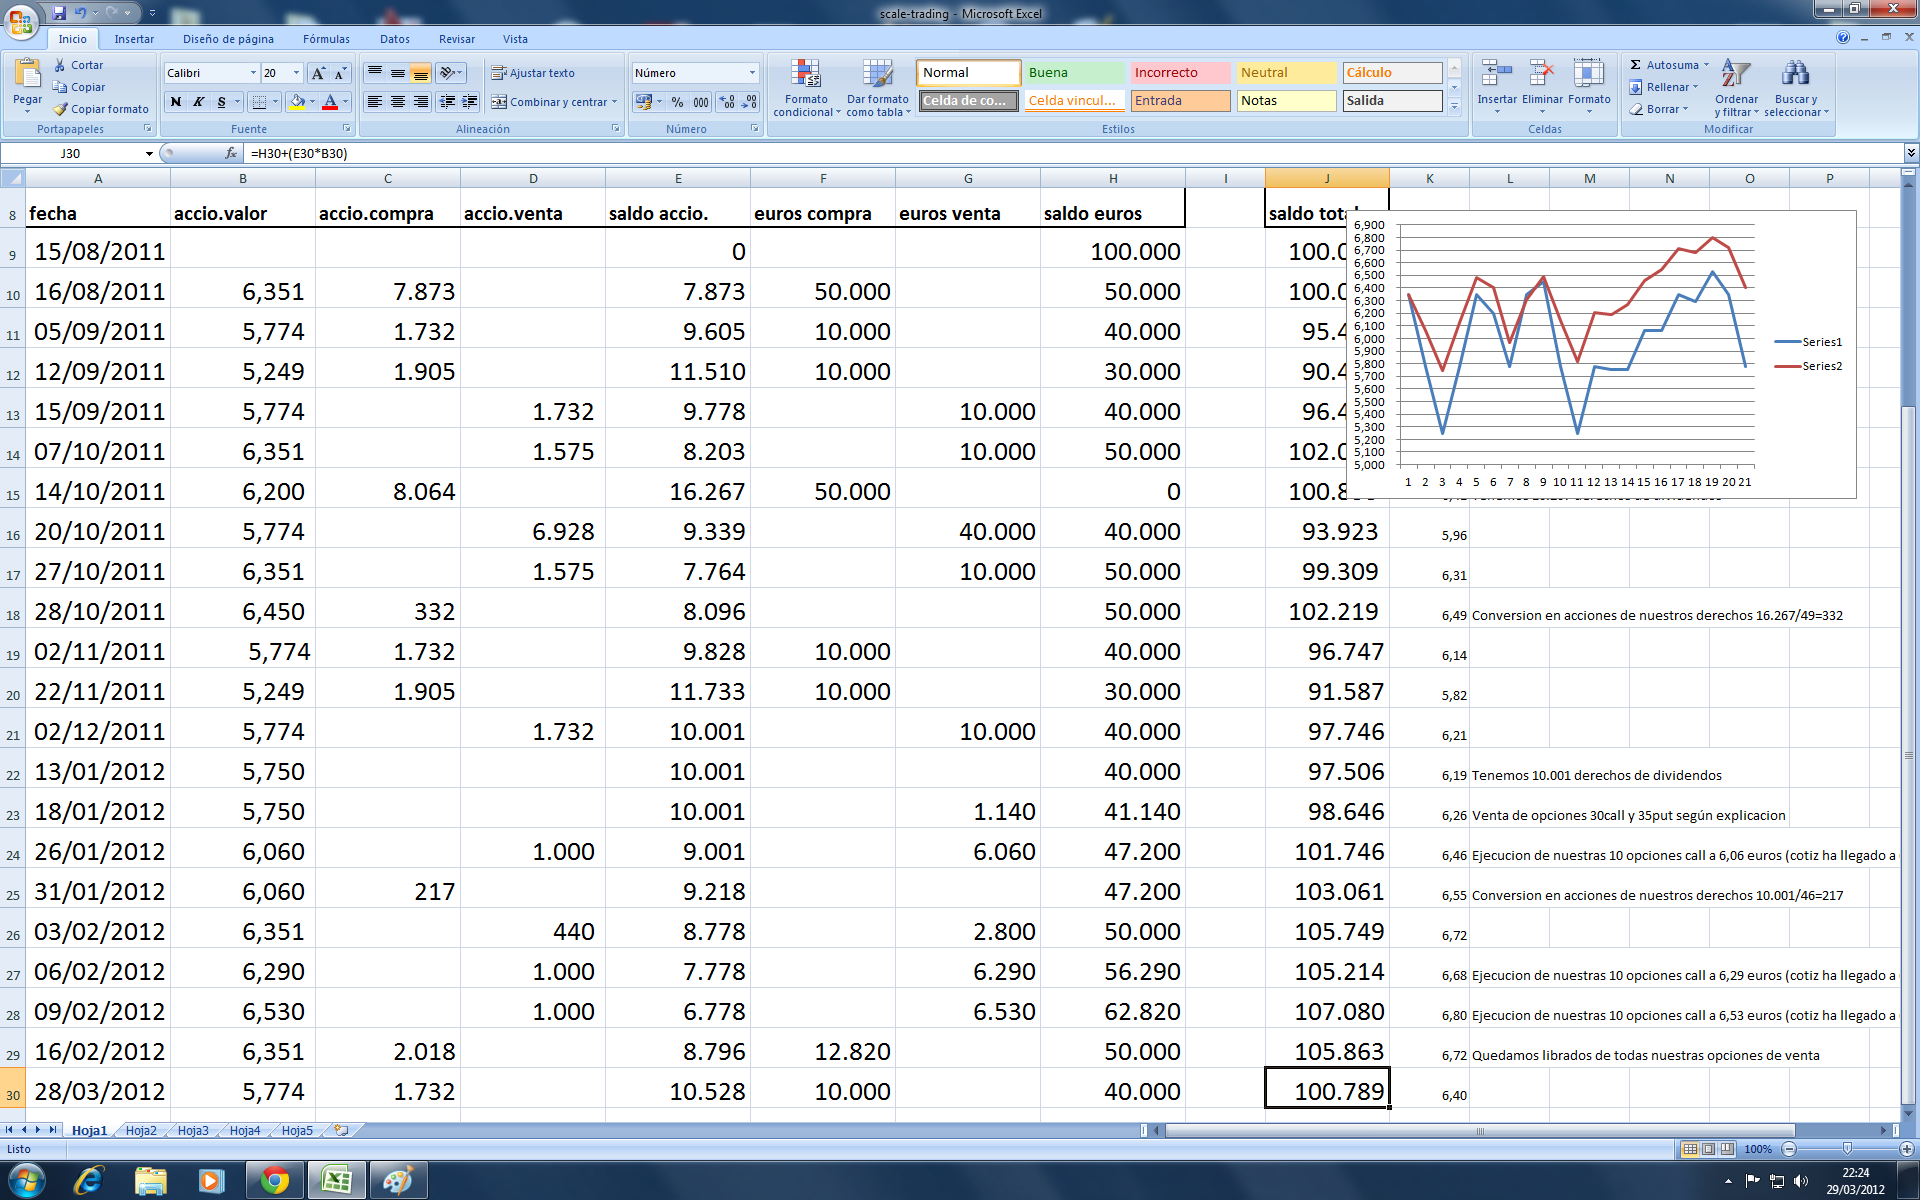
Task: Click the Autosuma button
Action: click(1664, 65)
